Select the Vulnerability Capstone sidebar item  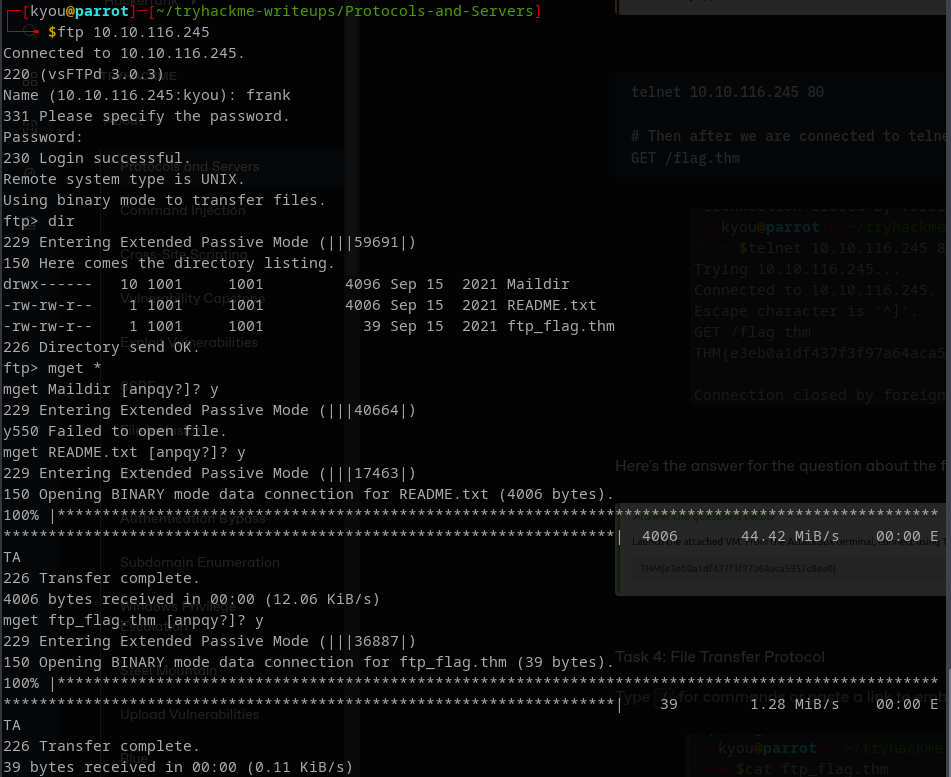[x=191, y=298]
